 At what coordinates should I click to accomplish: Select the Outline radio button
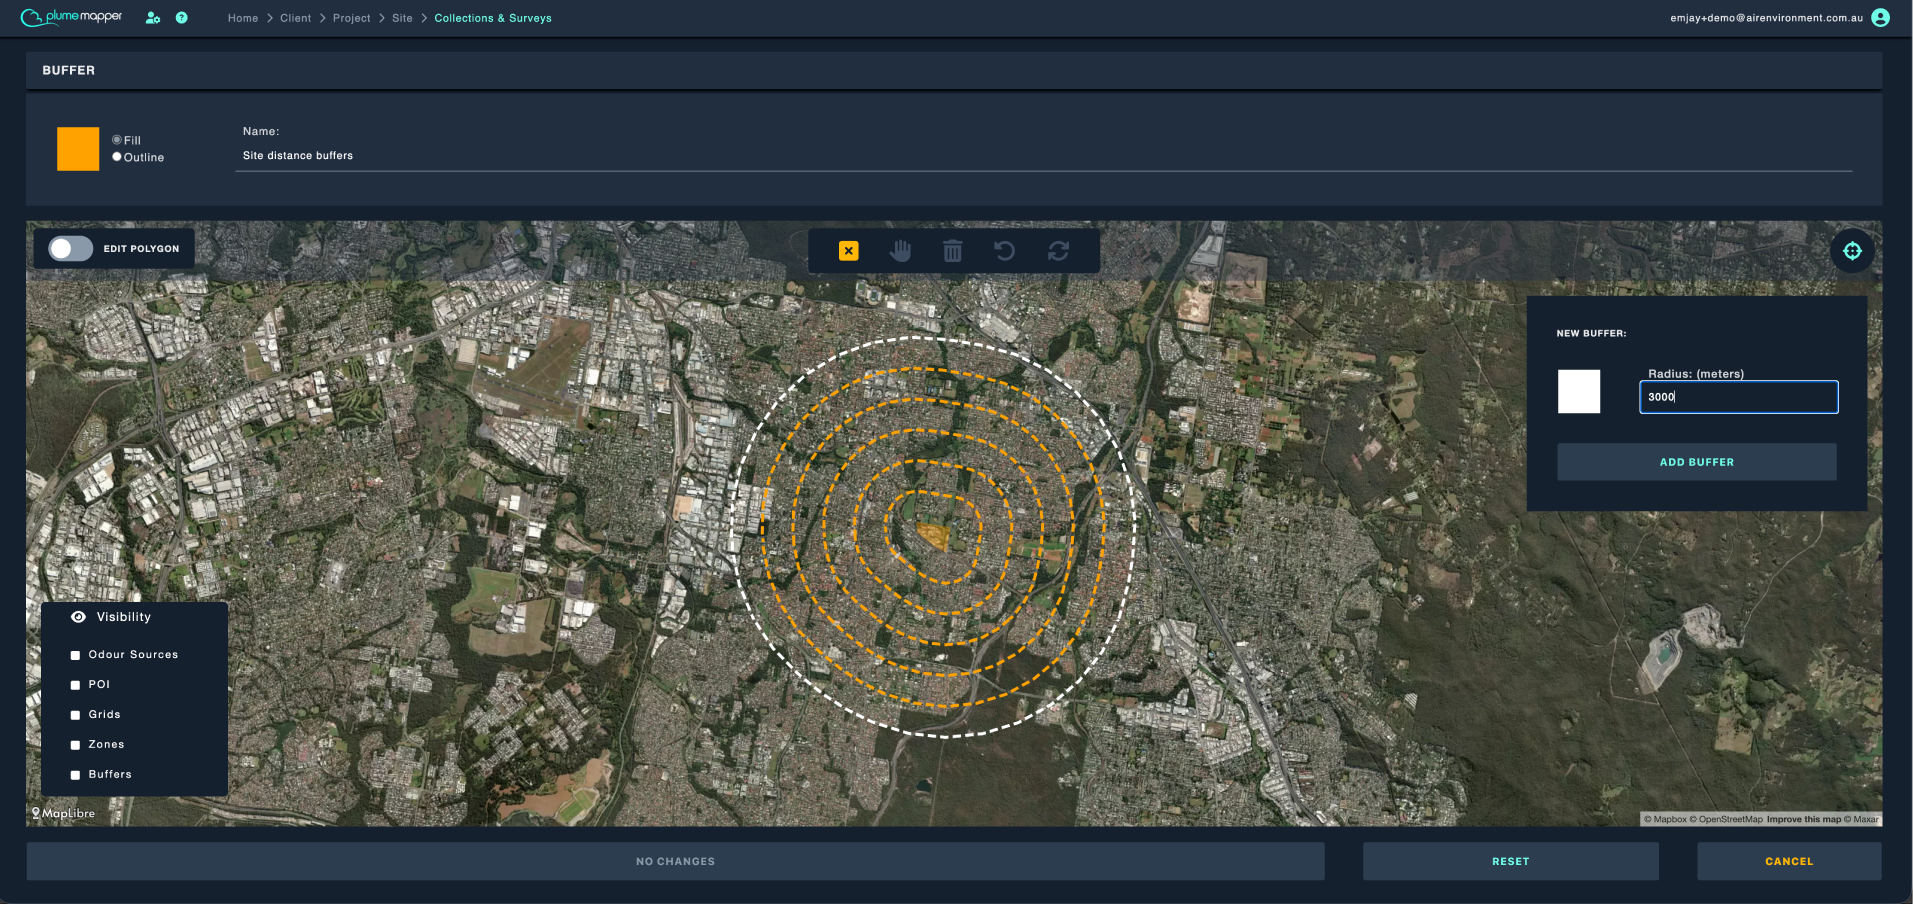pyautogui.click(x=117, y=157)
